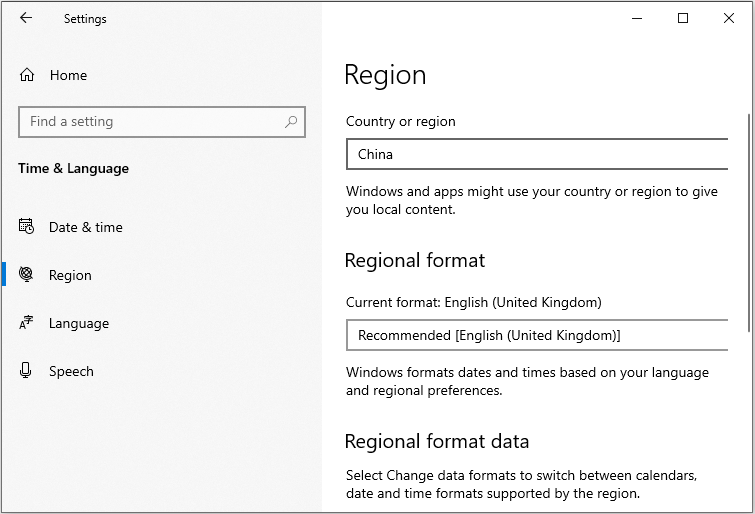Click the magnifier icon in the search box
Image resolution: width=755 pixels, height=514 pixels.
[291, 122]
